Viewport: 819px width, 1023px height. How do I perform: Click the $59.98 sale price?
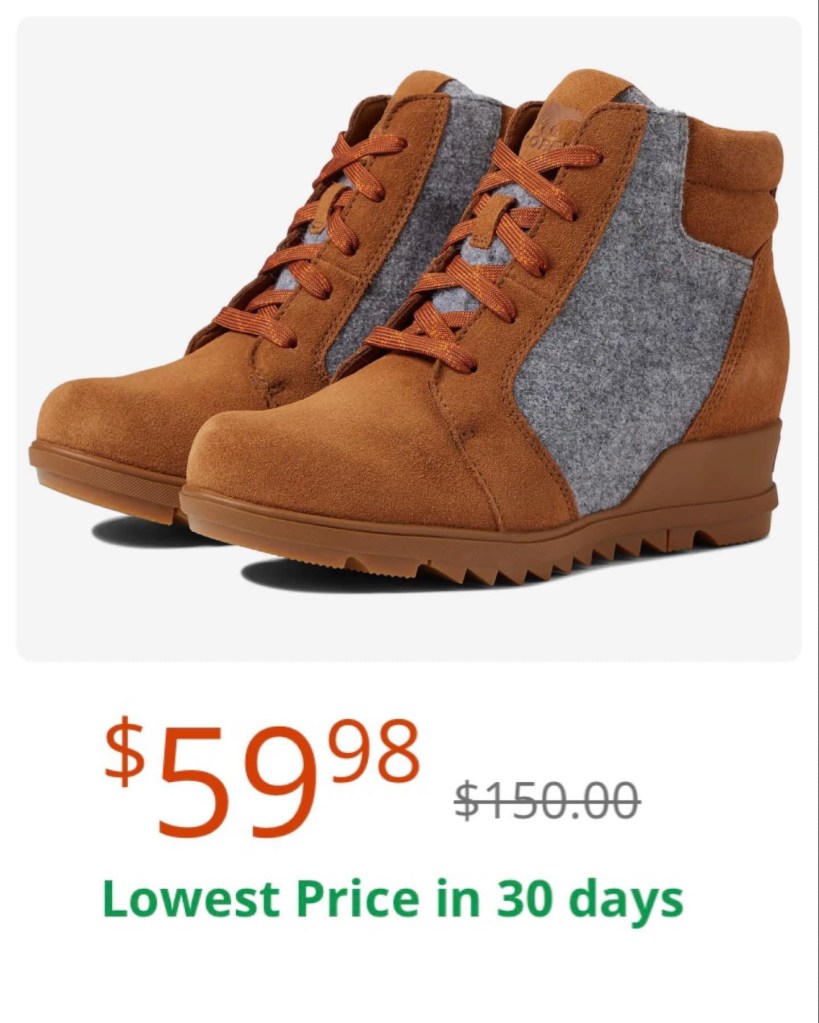(x=262, y=777)
